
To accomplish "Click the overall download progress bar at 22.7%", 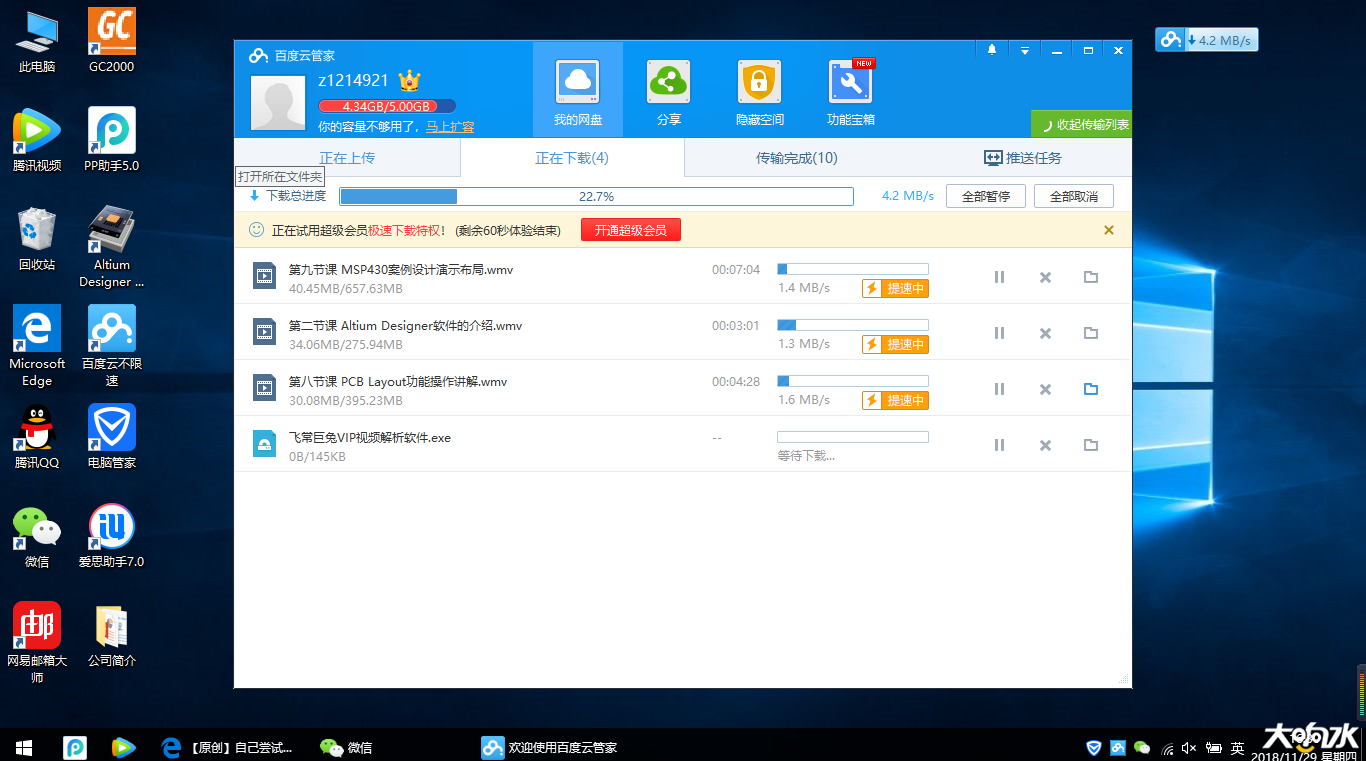I will click(597, 196).
